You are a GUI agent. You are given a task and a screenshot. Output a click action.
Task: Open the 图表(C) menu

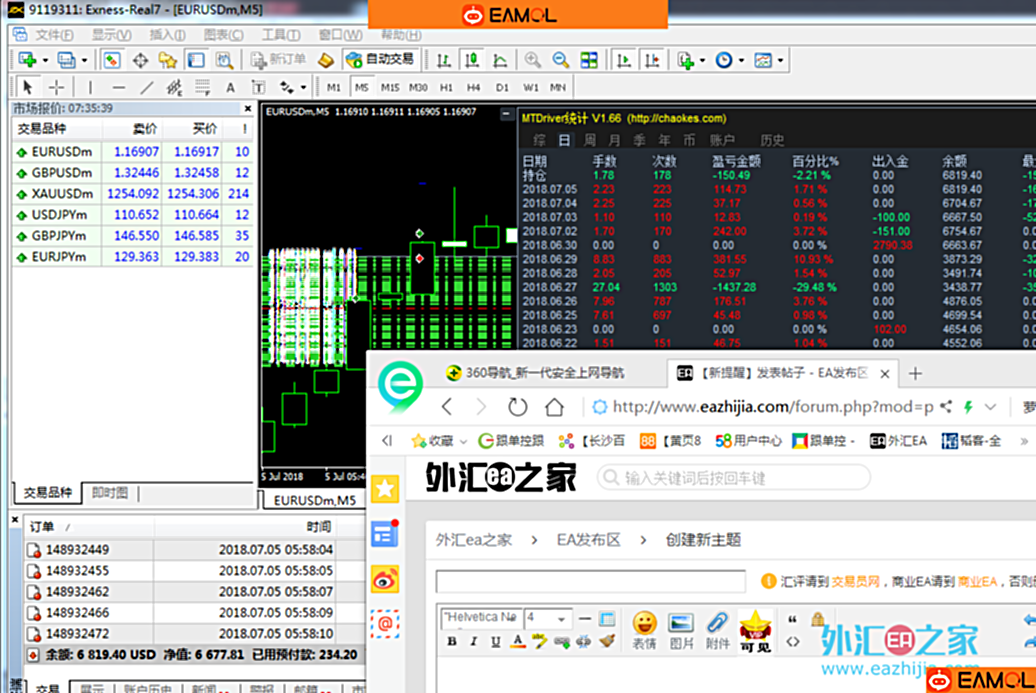[x=223, y=35]
